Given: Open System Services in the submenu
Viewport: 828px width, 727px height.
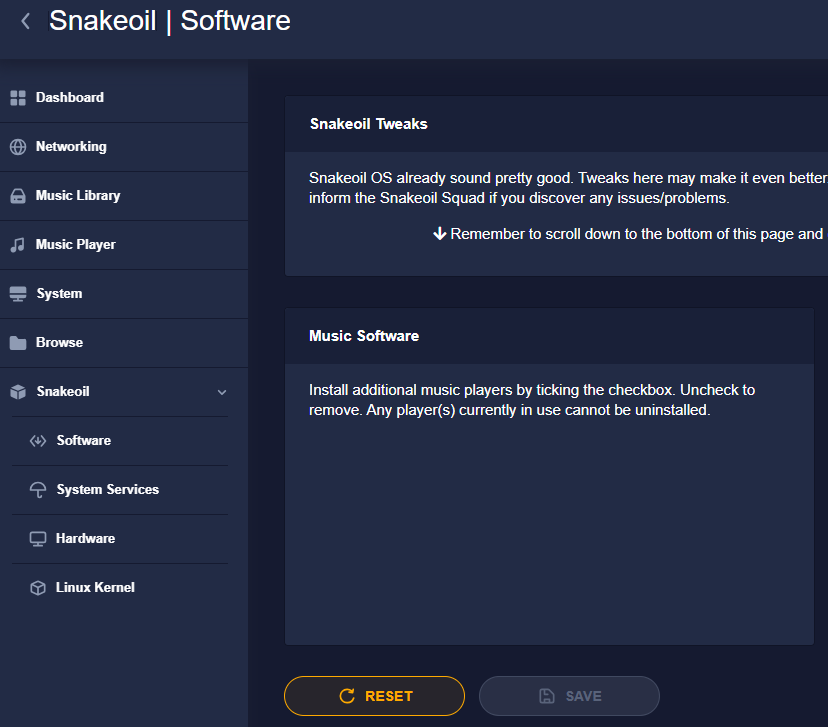Looking at the screenshot, I should pyautogui.click(x=120, y=490).
